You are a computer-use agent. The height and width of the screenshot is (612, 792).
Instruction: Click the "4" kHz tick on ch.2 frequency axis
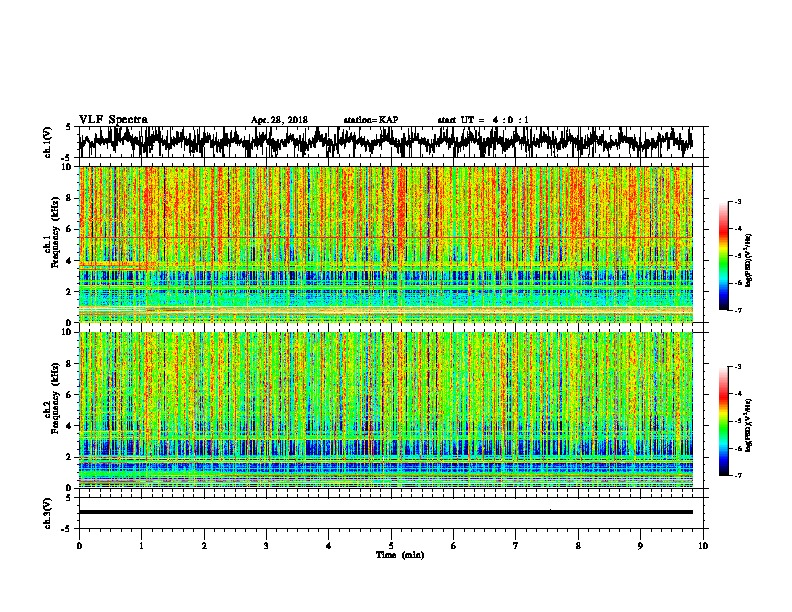70,426
